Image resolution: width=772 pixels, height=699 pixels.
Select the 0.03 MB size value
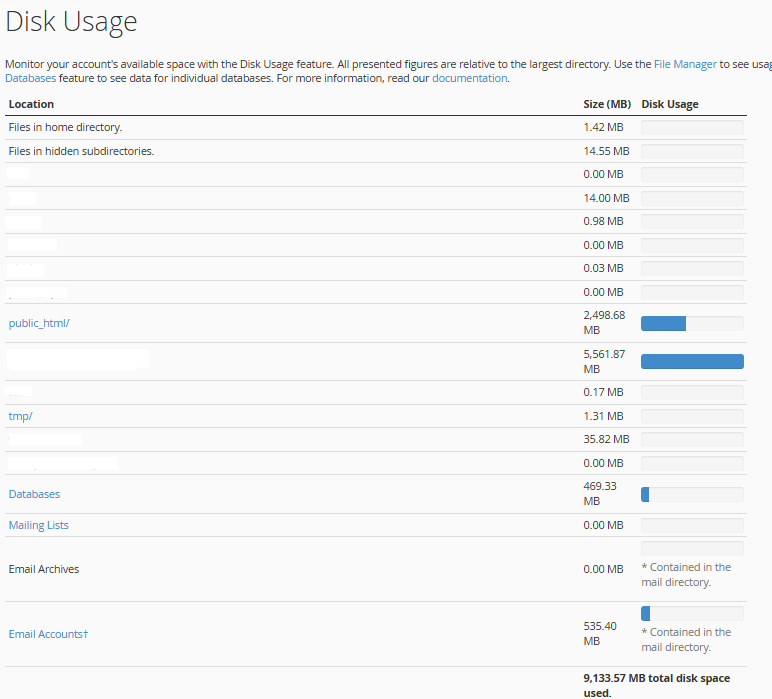pyautogui.click(x=603, y=268)
